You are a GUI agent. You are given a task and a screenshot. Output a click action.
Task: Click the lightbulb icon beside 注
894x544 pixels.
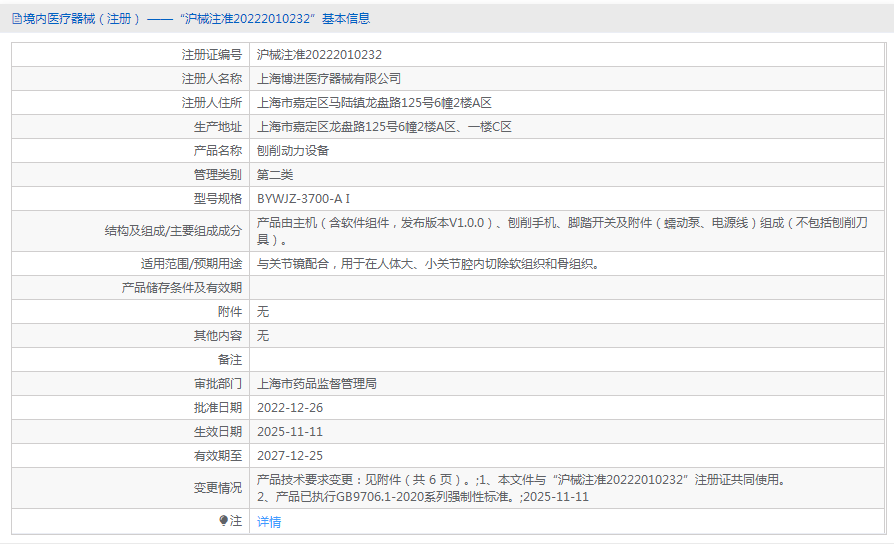point(223,521)
